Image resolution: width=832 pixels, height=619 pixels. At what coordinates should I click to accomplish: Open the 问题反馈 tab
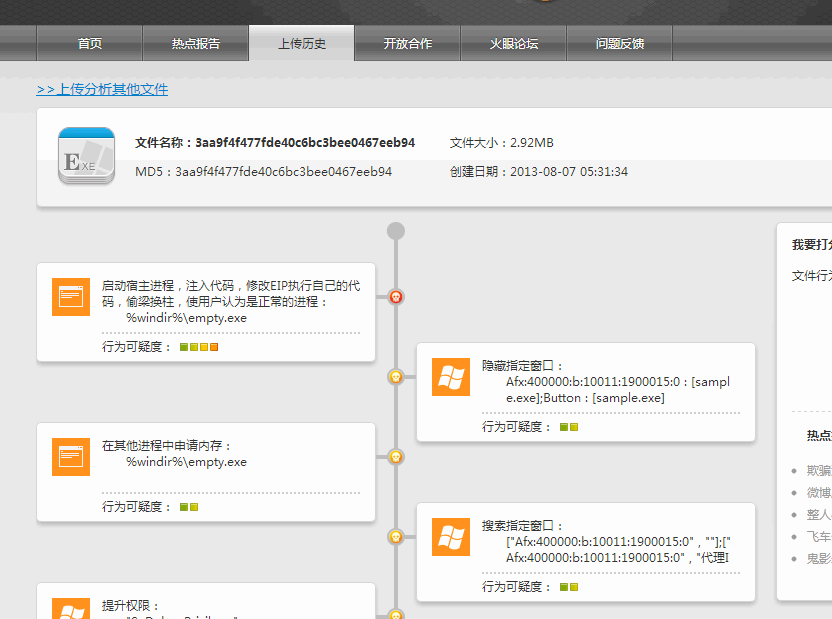[x=620, y=44]
